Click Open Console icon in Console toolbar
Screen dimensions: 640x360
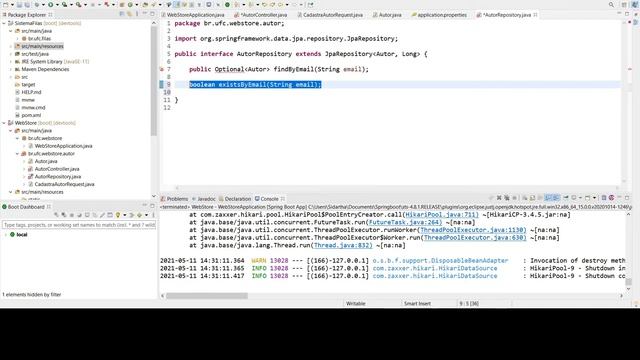click(x=587, y=198)
